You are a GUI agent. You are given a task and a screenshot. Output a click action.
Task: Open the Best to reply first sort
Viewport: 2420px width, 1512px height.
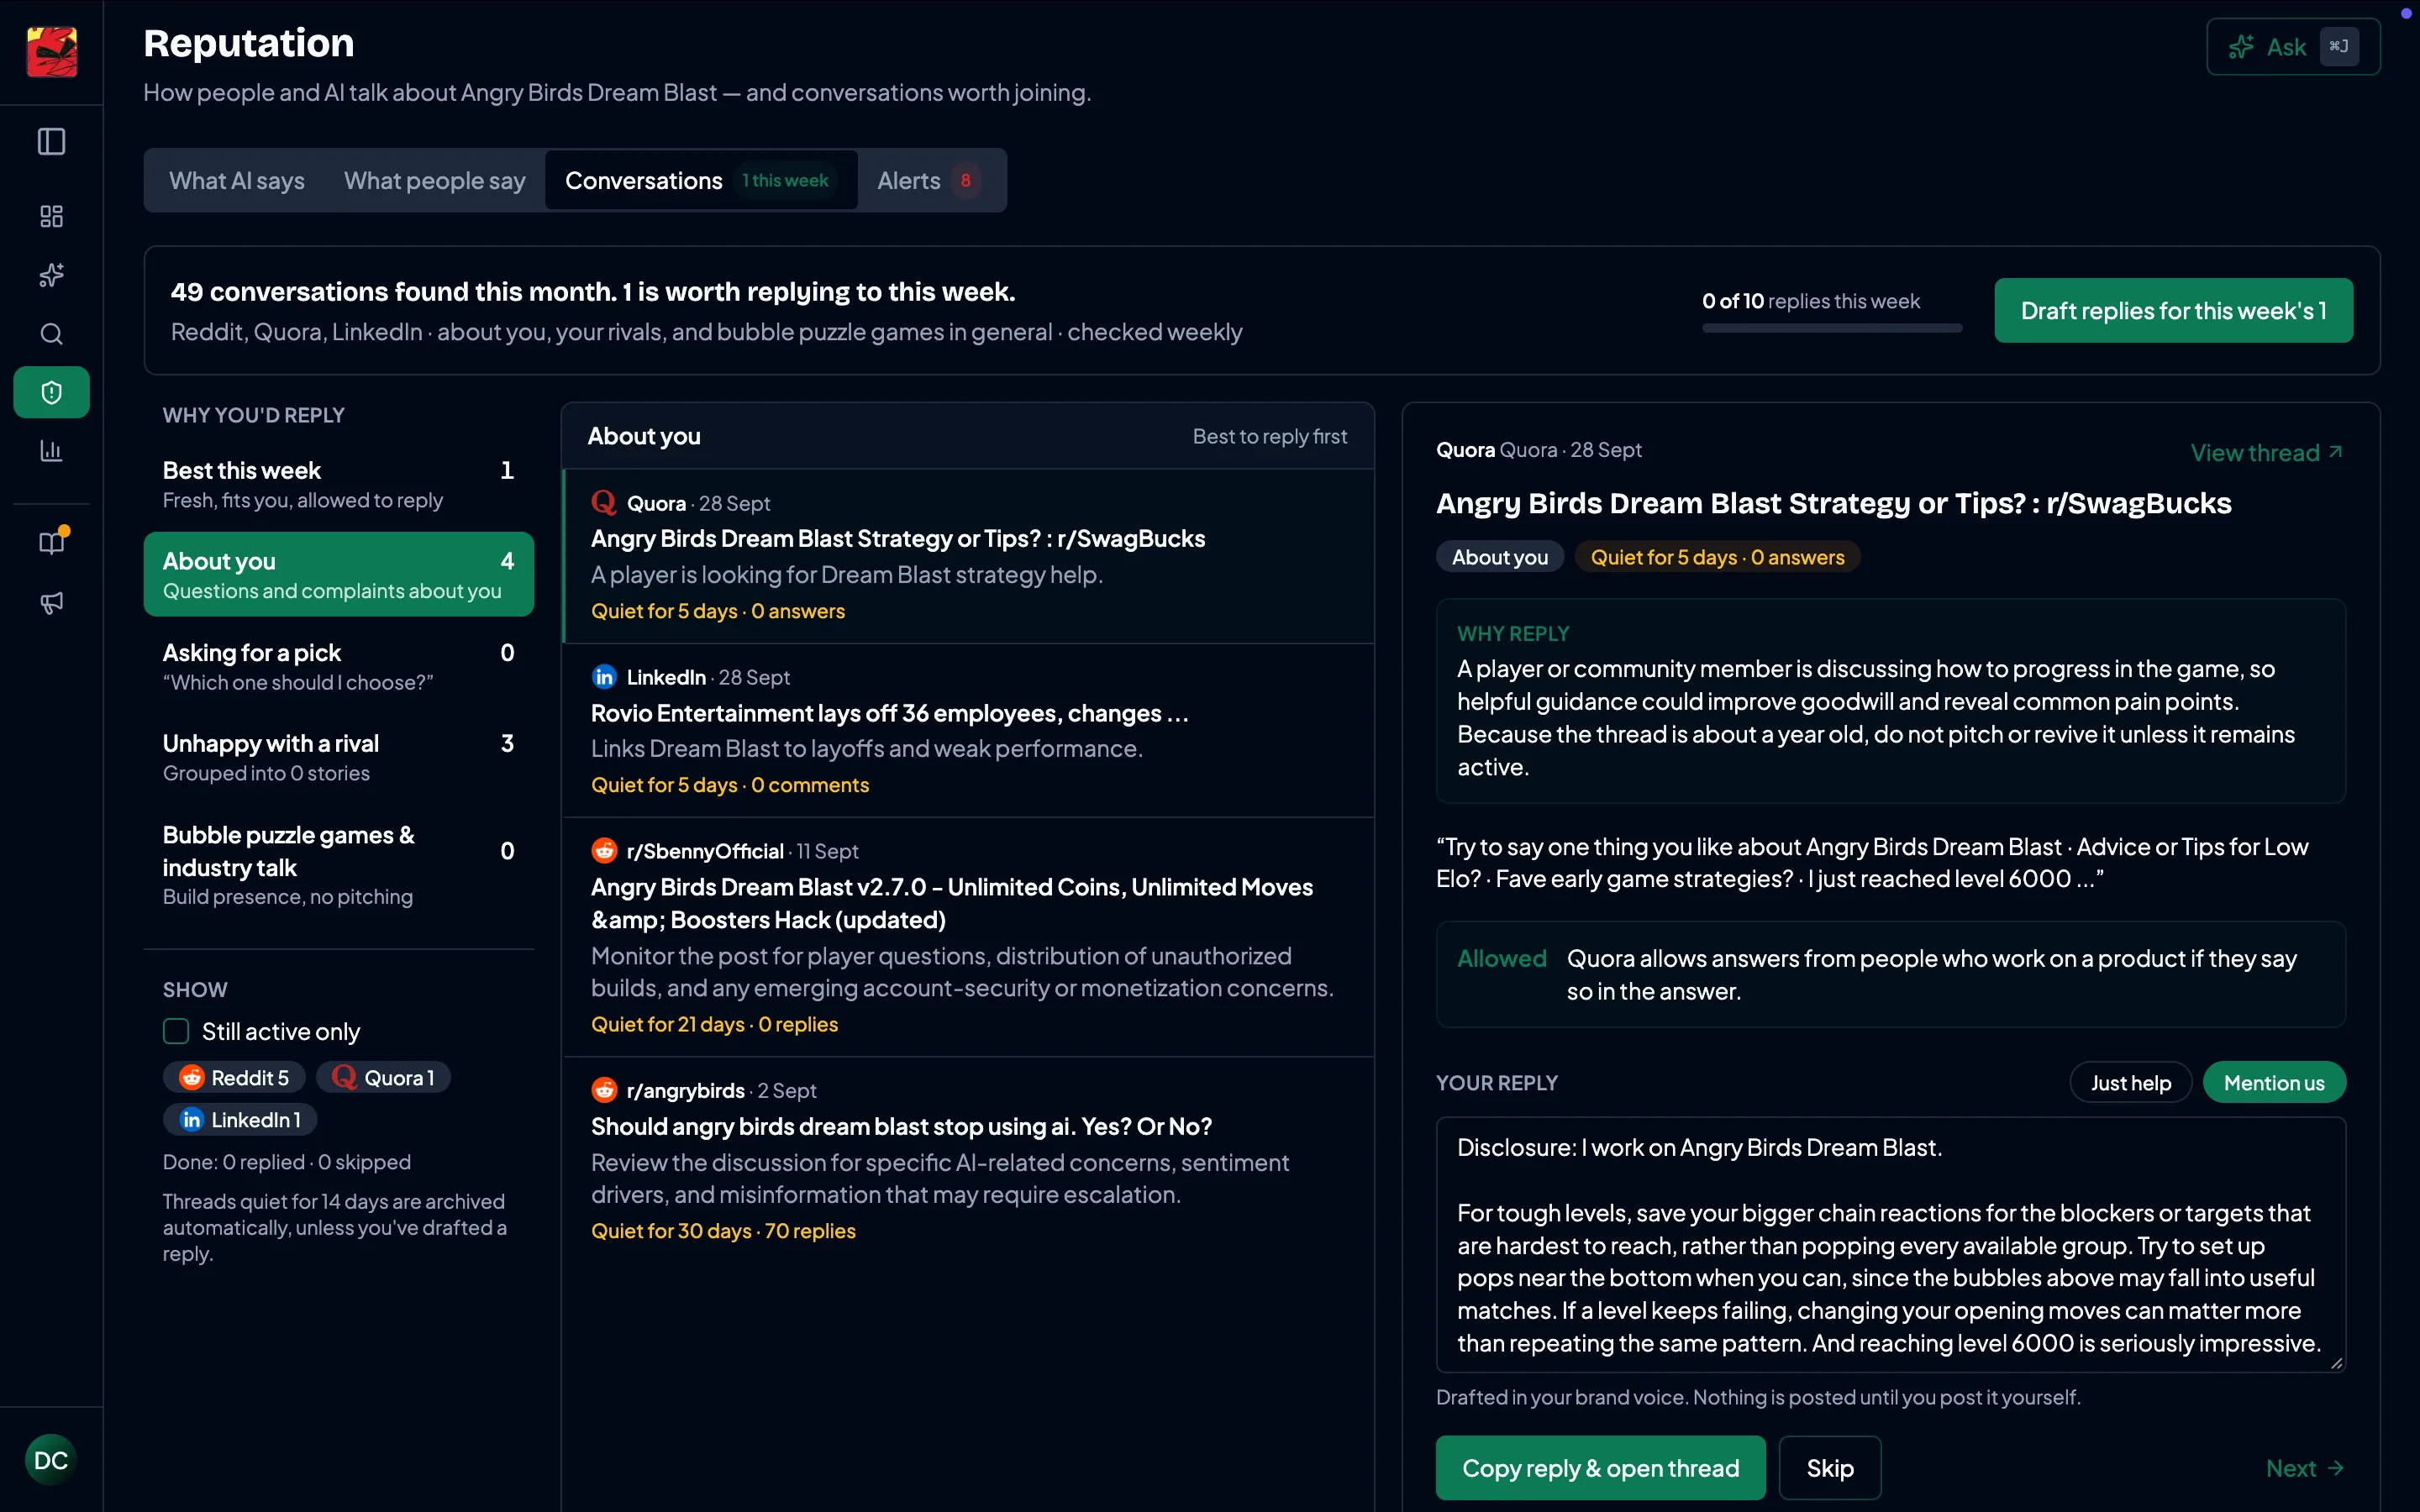tap(1269, 436)
